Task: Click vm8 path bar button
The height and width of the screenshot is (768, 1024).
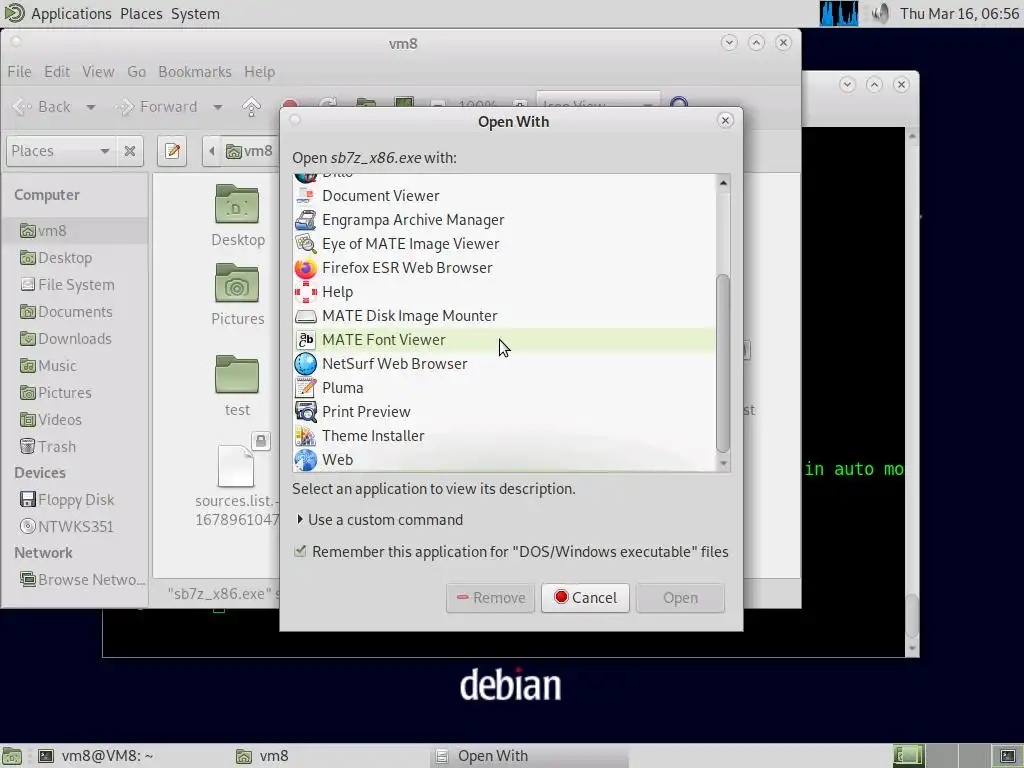Action: tap(249, 152)
